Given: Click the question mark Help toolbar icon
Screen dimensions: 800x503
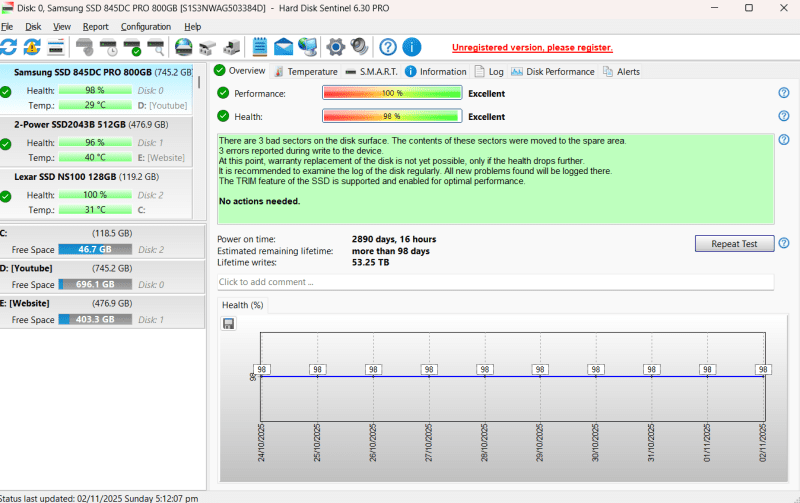Looking at the screenshot, I should pos(388,47).
